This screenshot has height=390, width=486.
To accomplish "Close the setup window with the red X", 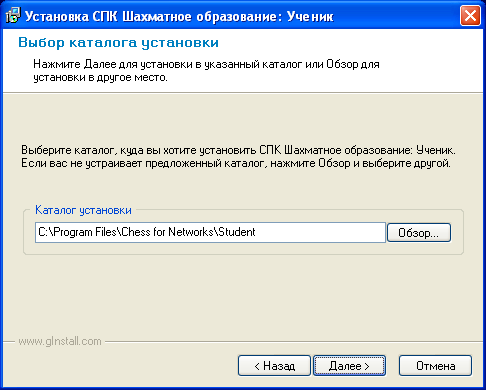I will pyautogui.click(x=470, y=16).
